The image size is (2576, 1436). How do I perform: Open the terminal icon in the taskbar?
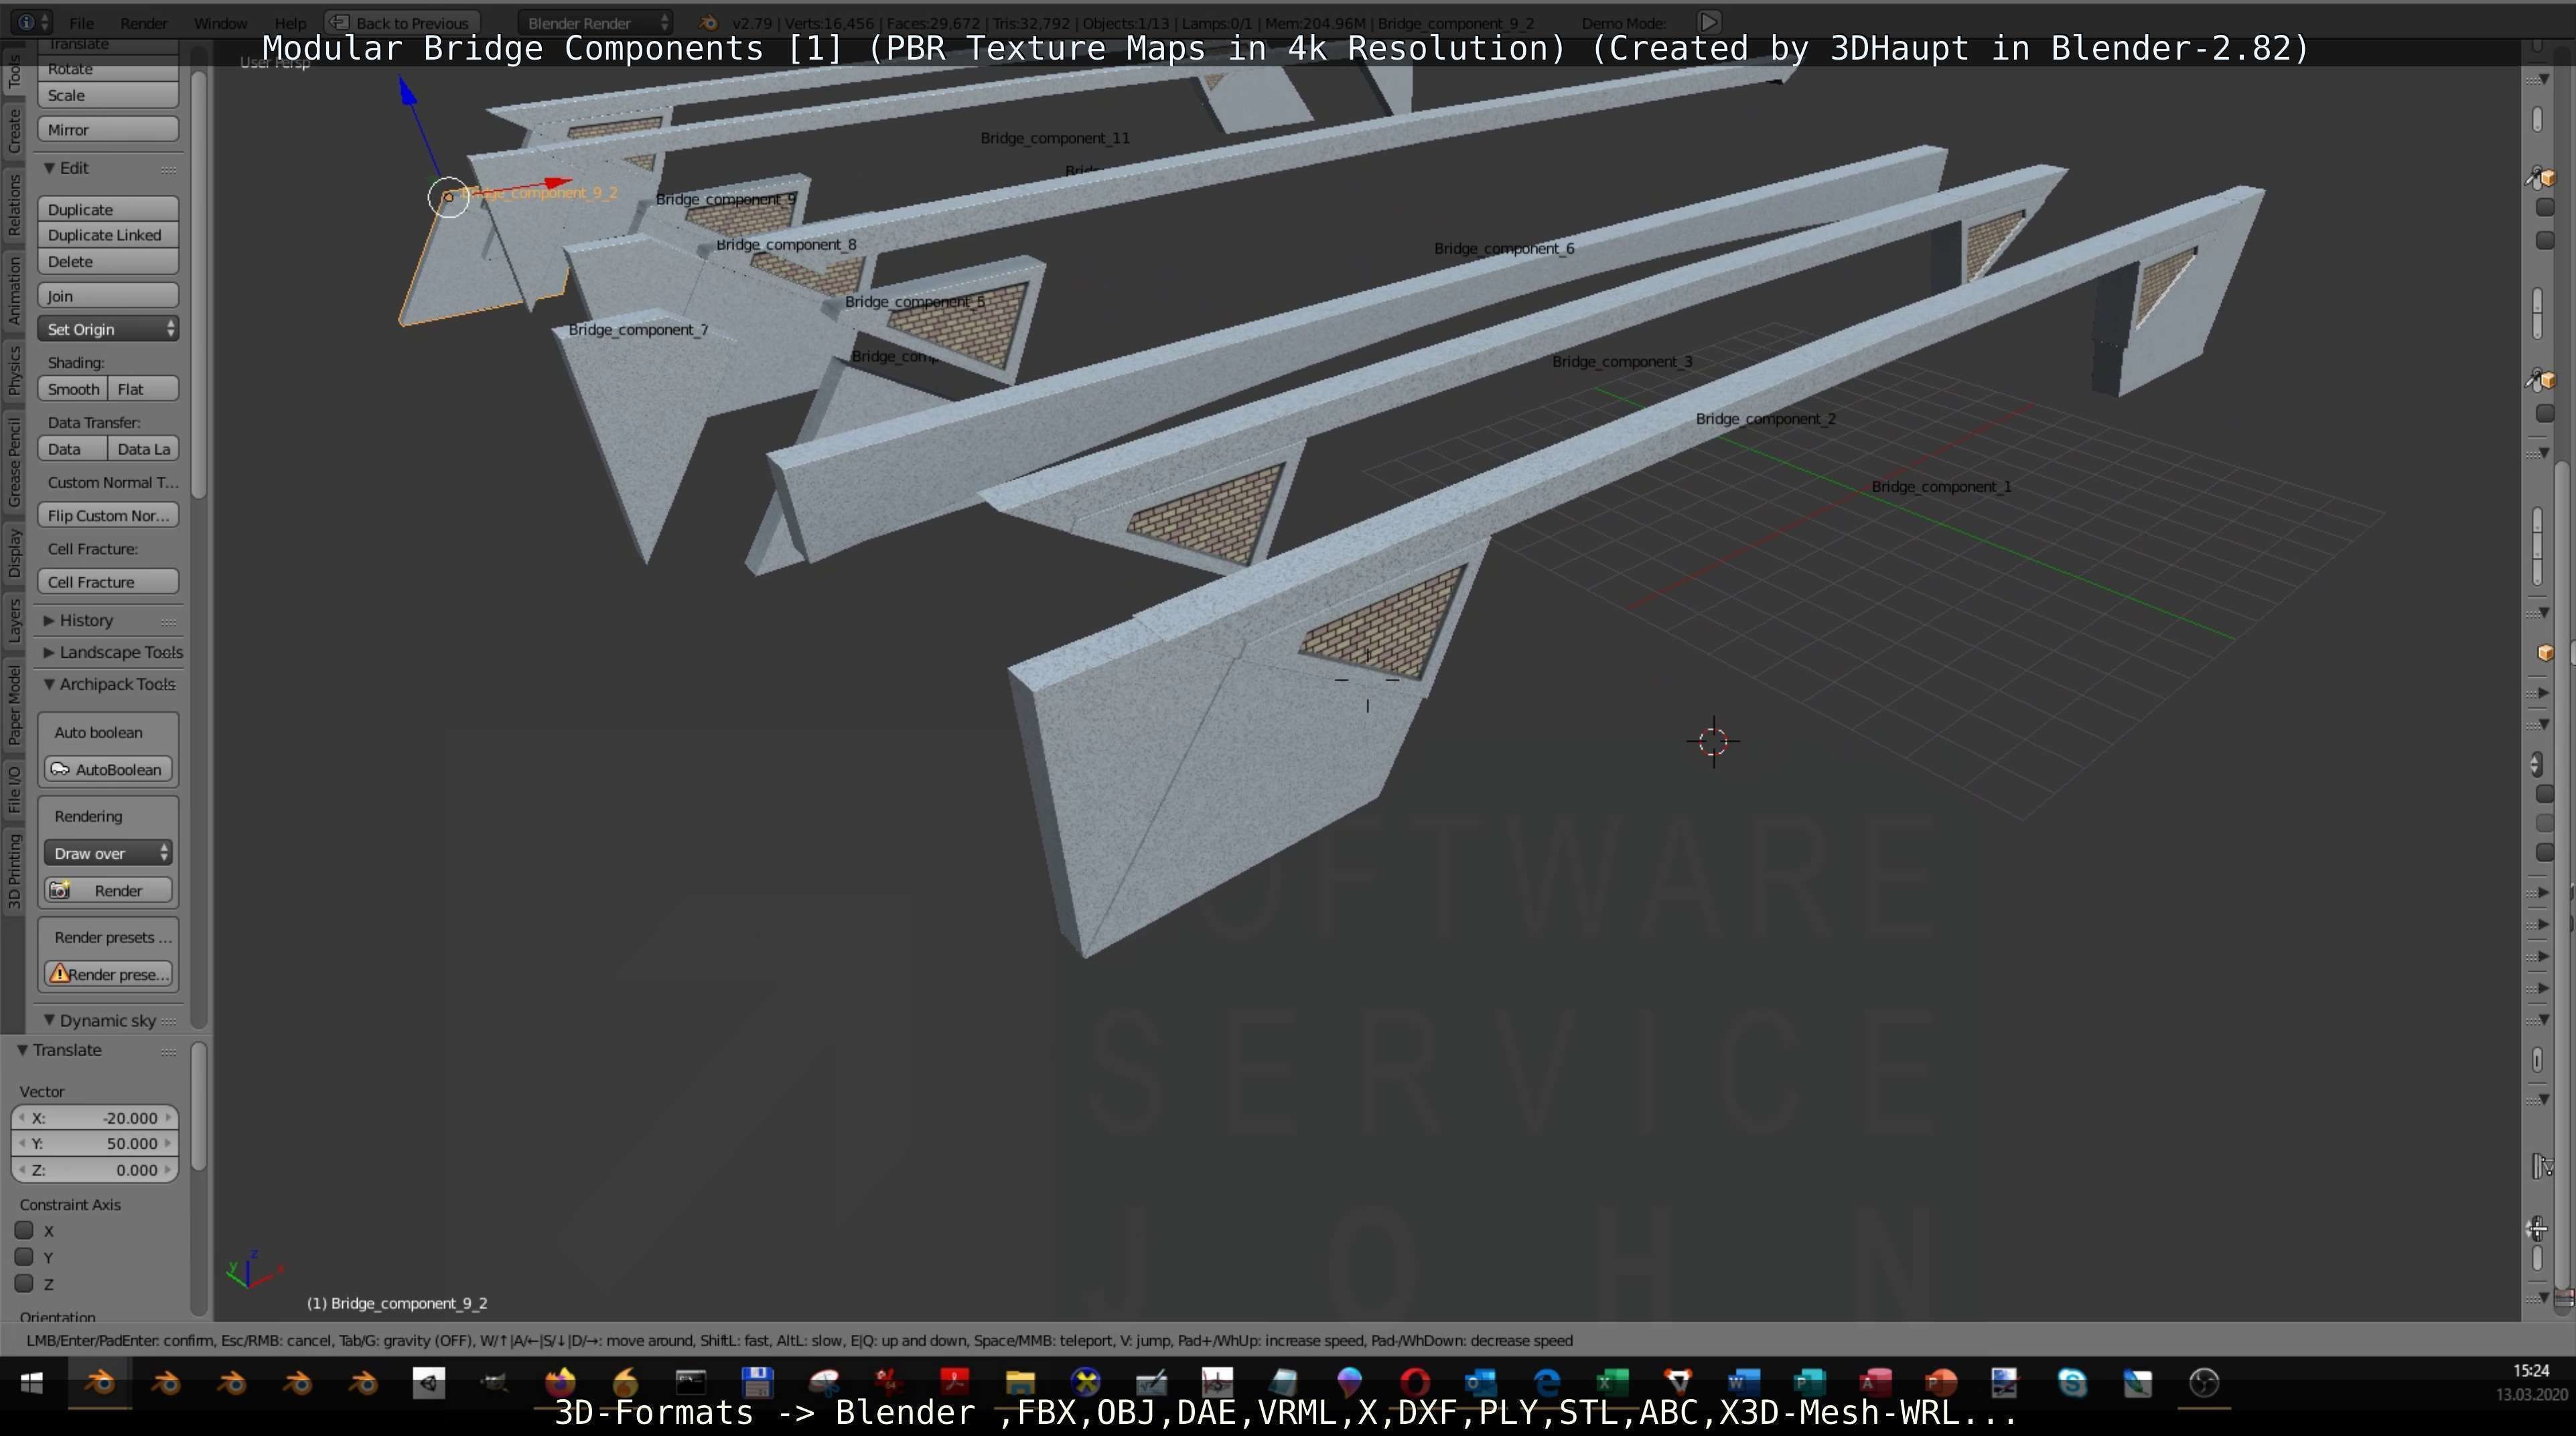[691, 1383]
